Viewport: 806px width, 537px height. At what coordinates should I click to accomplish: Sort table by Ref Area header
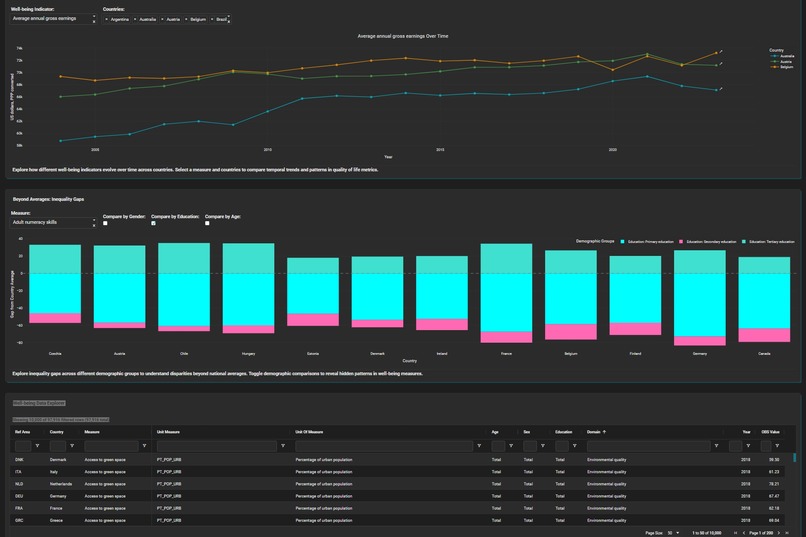22,432
